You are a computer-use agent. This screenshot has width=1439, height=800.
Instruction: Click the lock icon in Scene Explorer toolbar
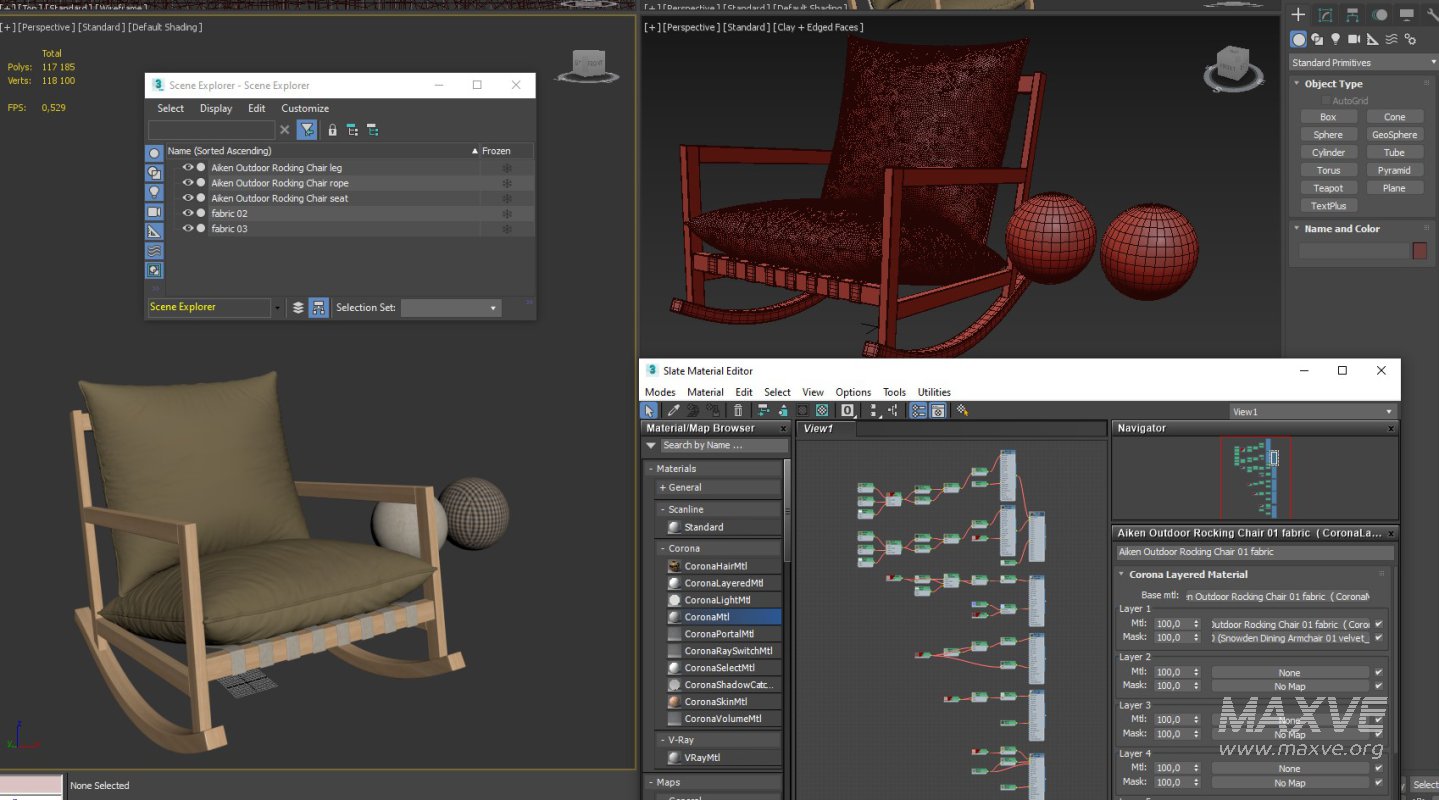click(x=333, y=130)
